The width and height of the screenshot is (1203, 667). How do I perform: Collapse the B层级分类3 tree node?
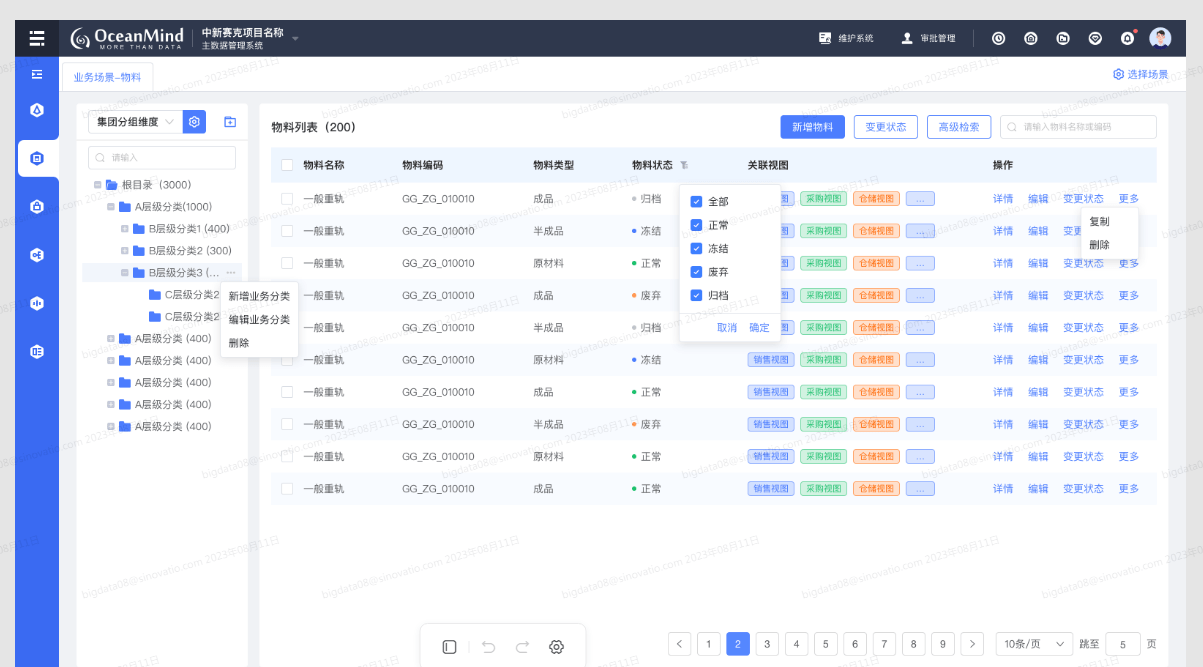click(x=125, y=272)
